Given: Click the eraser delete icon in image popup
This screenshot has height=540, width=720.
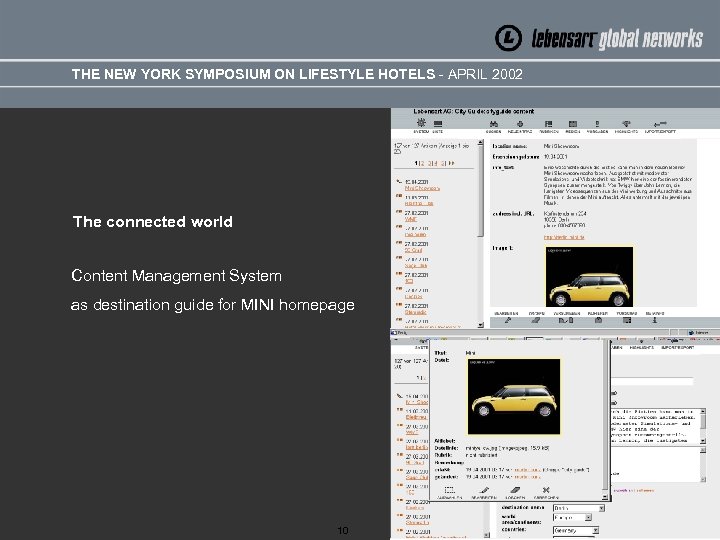Looking at the screenshot, I should pos(516,490).
